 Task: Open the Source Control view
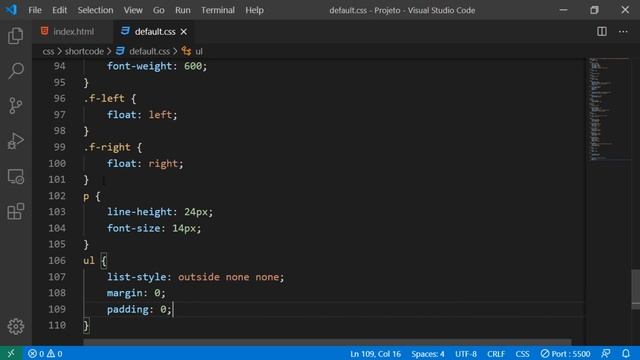pyautogui.click(x=16, y=106)
